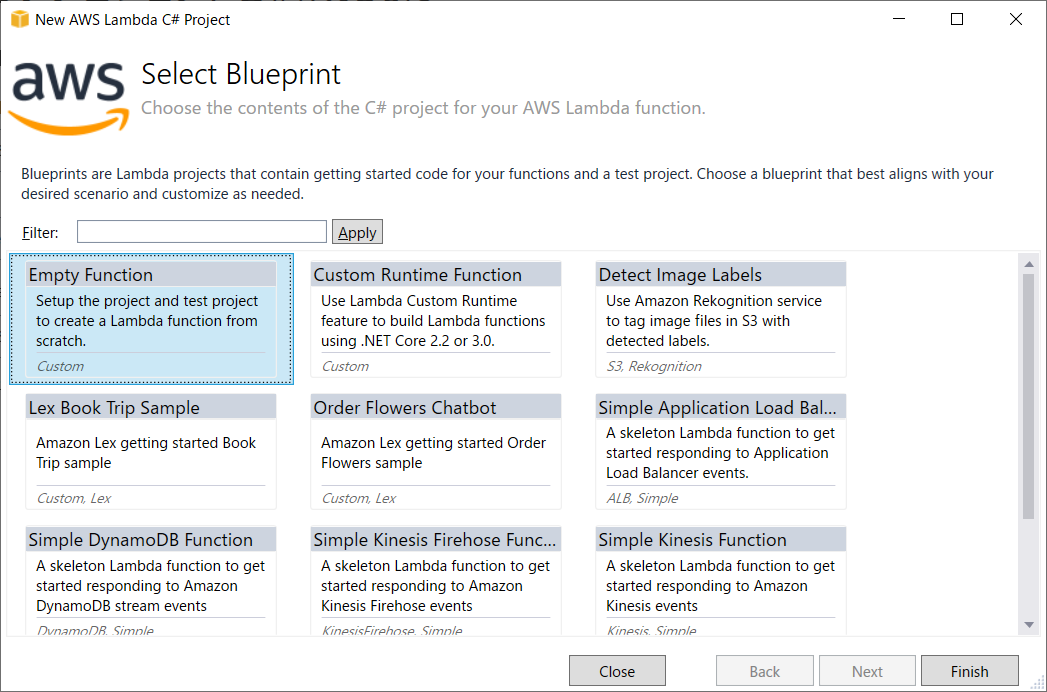Click 'Custom, Lex' tag under Order Flowers Chatbot
This screenshot has height=692, width=1047.
359,498
